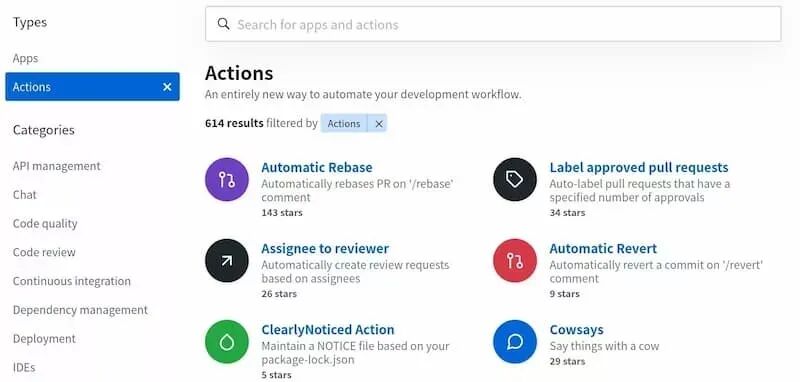Select the Continuous integration category

coord(71,281)
